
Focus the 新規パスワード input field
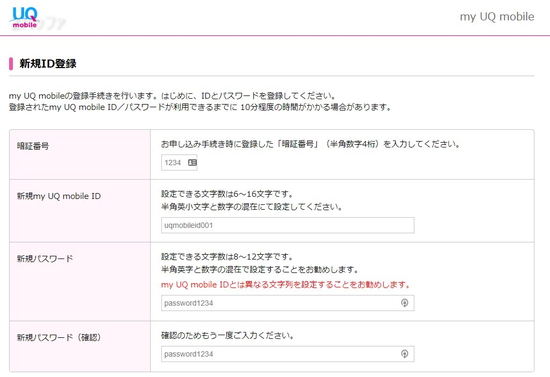pyautogui.click(x=288, y=303)
